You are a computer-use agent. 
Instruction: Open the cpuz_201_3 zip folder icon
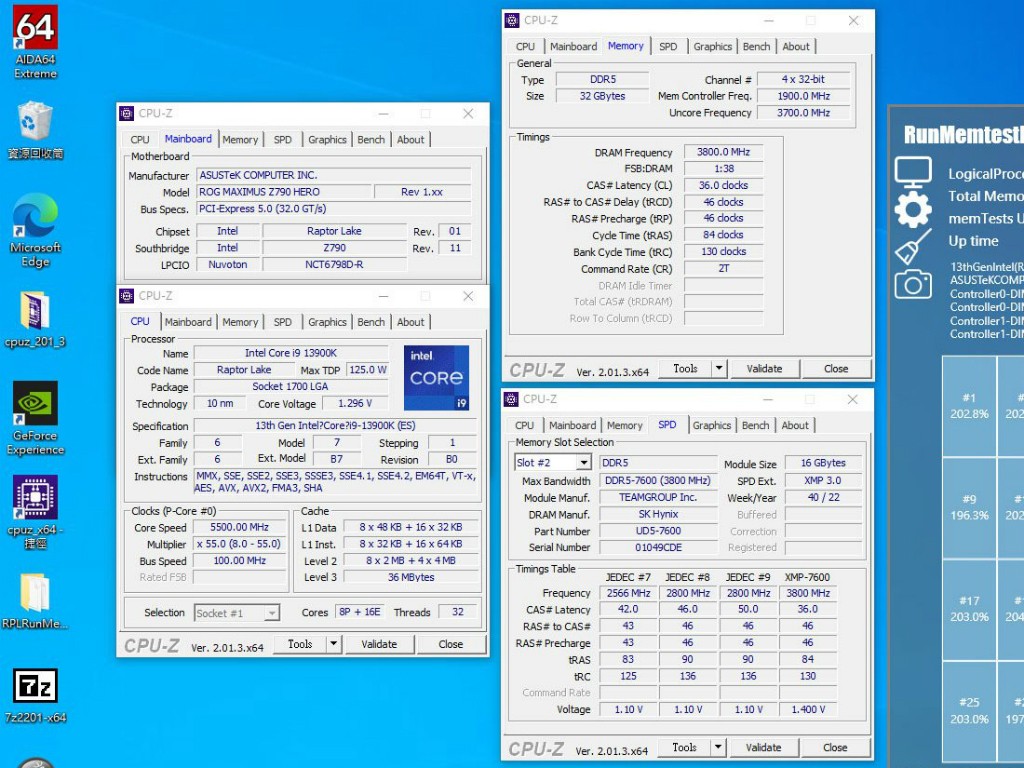[x=35, y=311]
